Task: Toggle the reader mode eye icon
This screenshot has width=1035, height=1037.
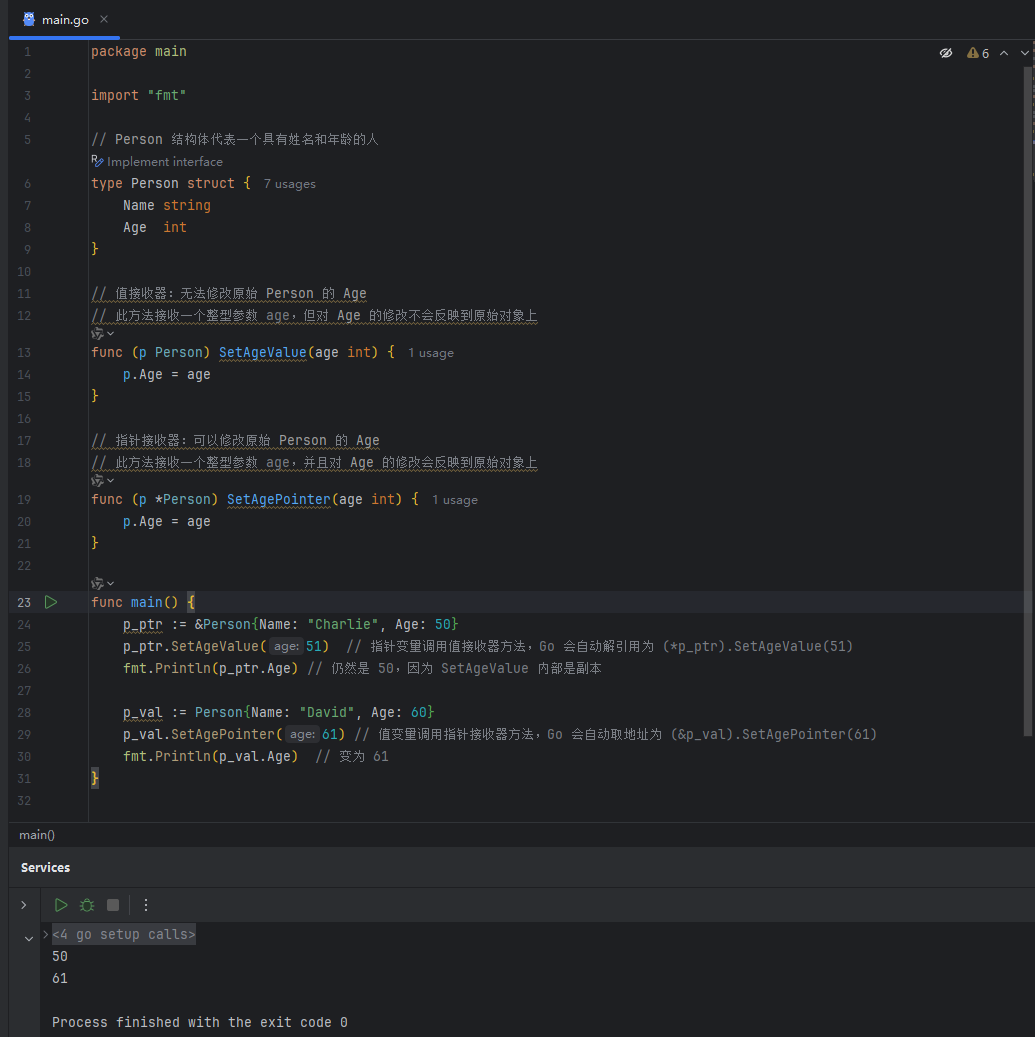Action: click(946, 53)
